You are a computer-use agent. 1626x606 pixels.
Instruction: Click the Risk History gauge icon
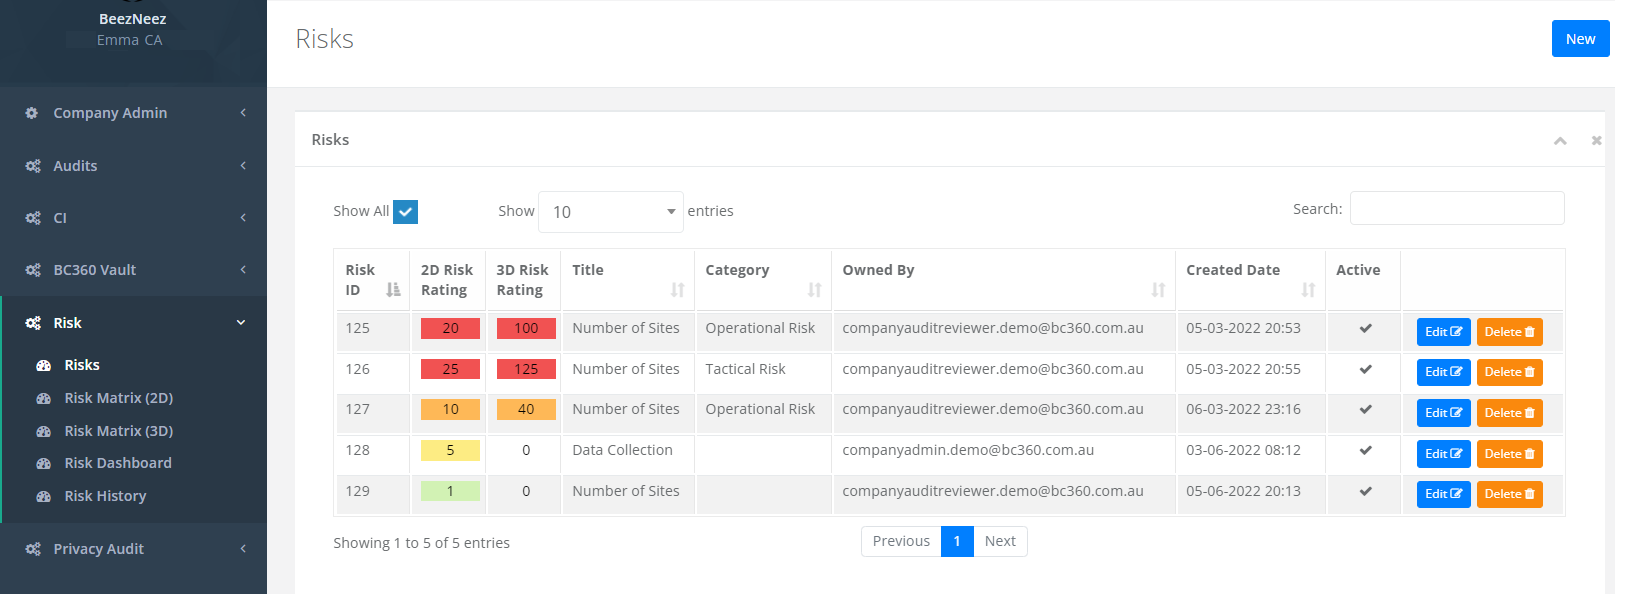tap(44, 497)
